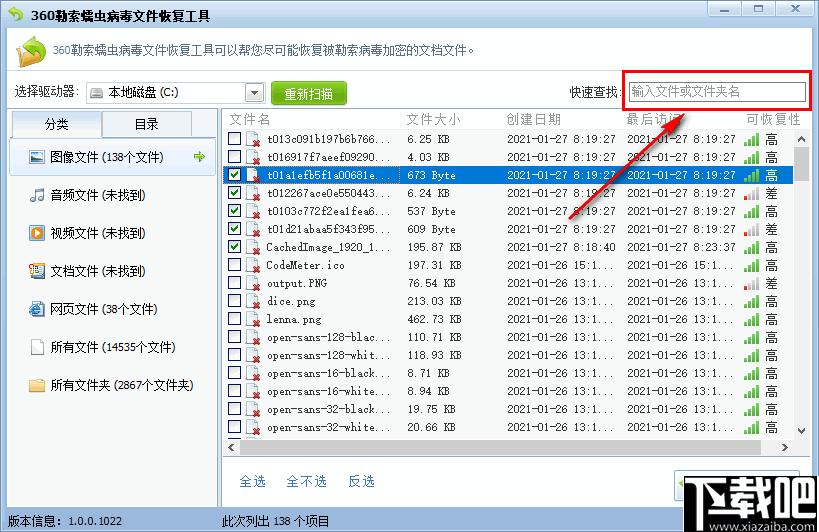Click the folder recovery banner icon
The image size is (819, 532).
tap(31, 51)
